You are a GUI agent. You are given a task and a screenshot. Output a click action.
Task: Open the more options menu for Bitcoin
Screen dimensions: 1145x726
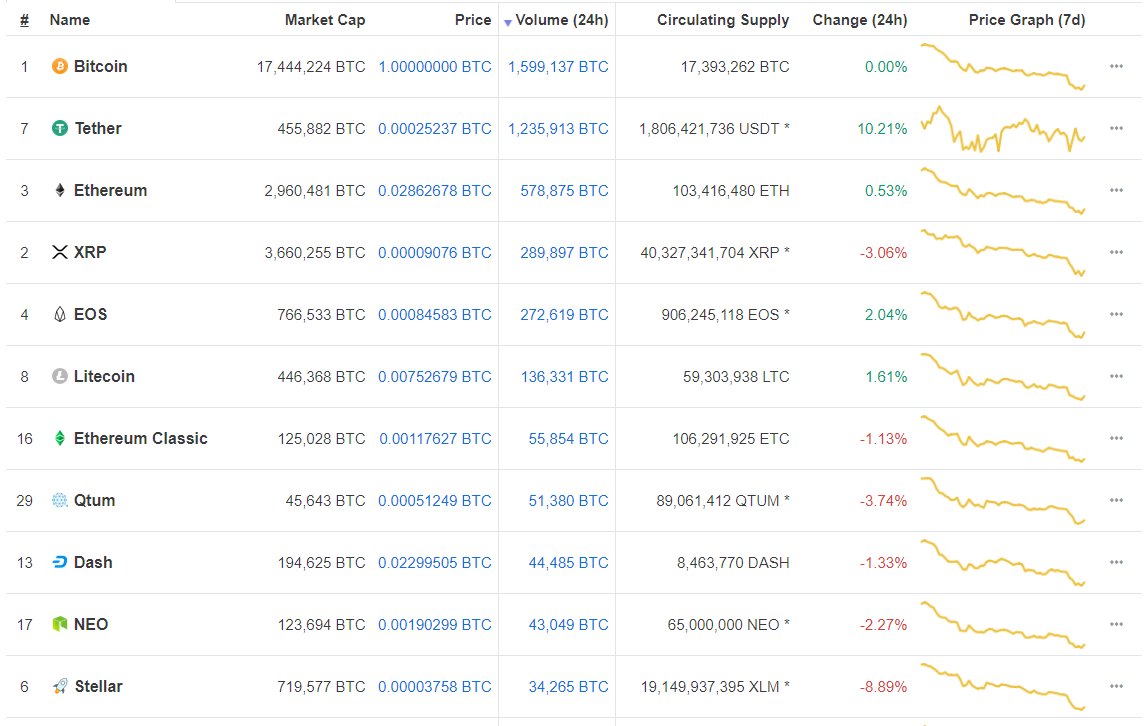click(x=1116, y=67)
